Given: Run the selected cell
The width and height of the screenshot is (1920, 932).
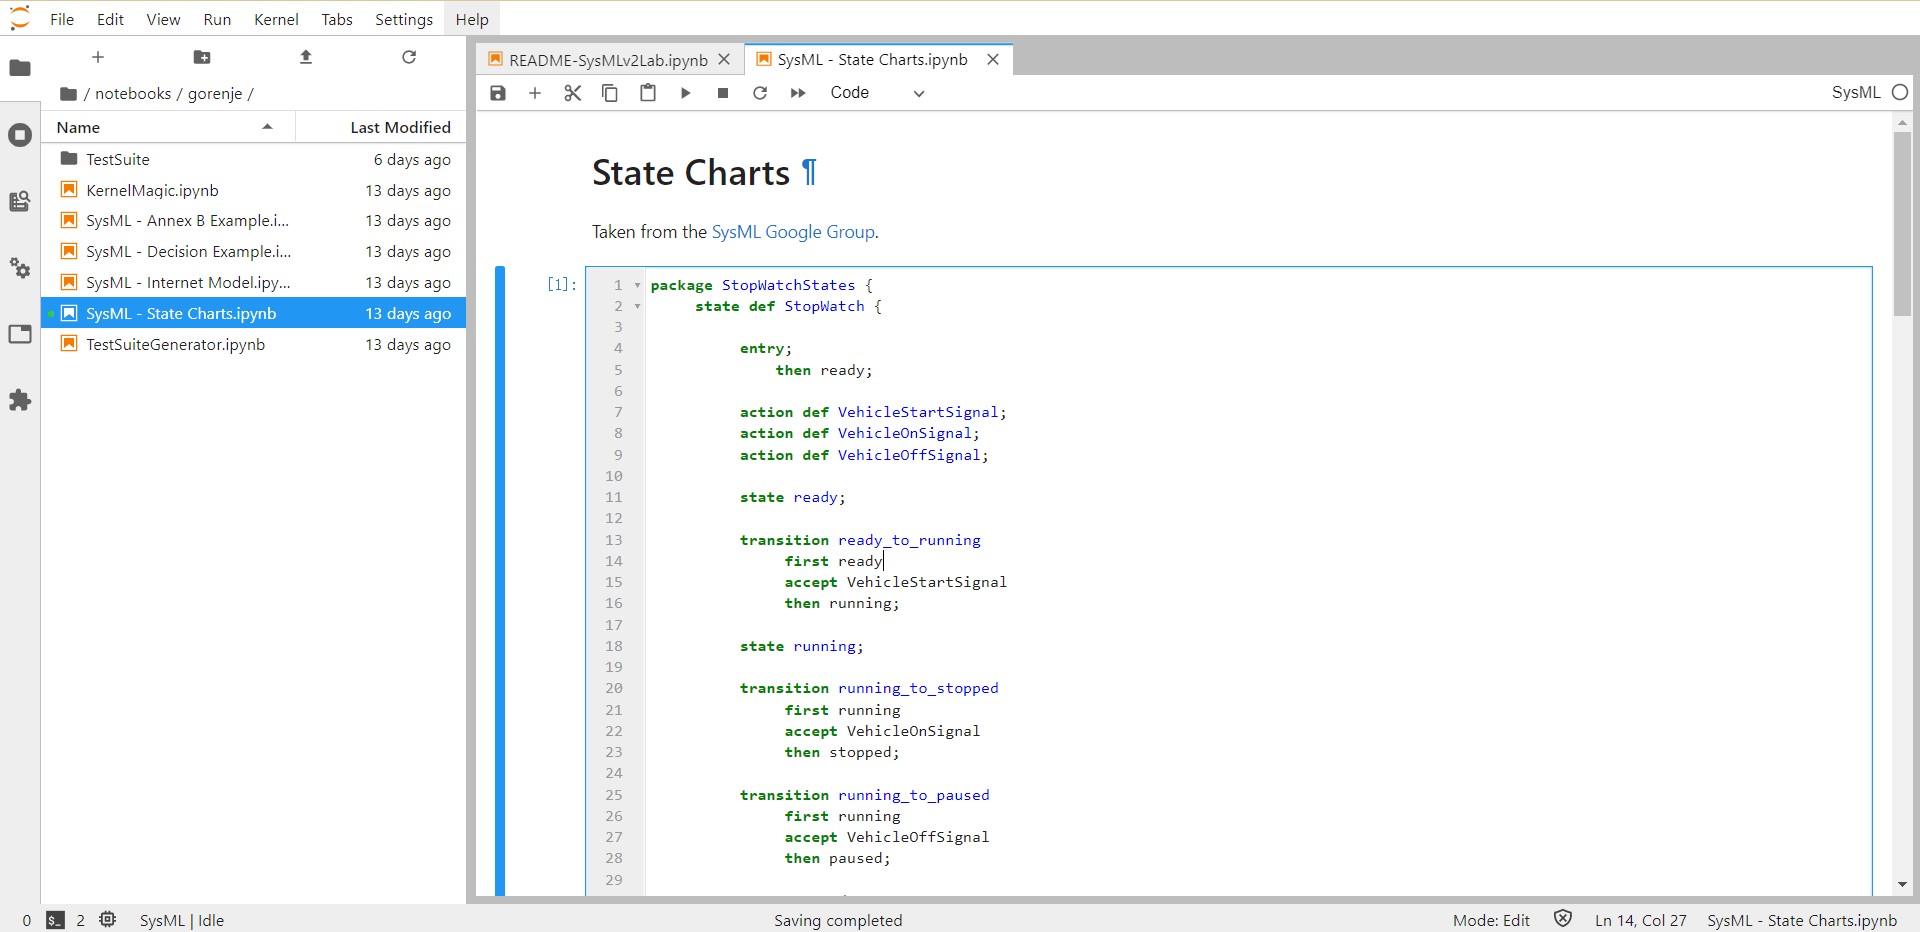Looking at the screenshot, I should pyautogui.click(x=686, y=93).
